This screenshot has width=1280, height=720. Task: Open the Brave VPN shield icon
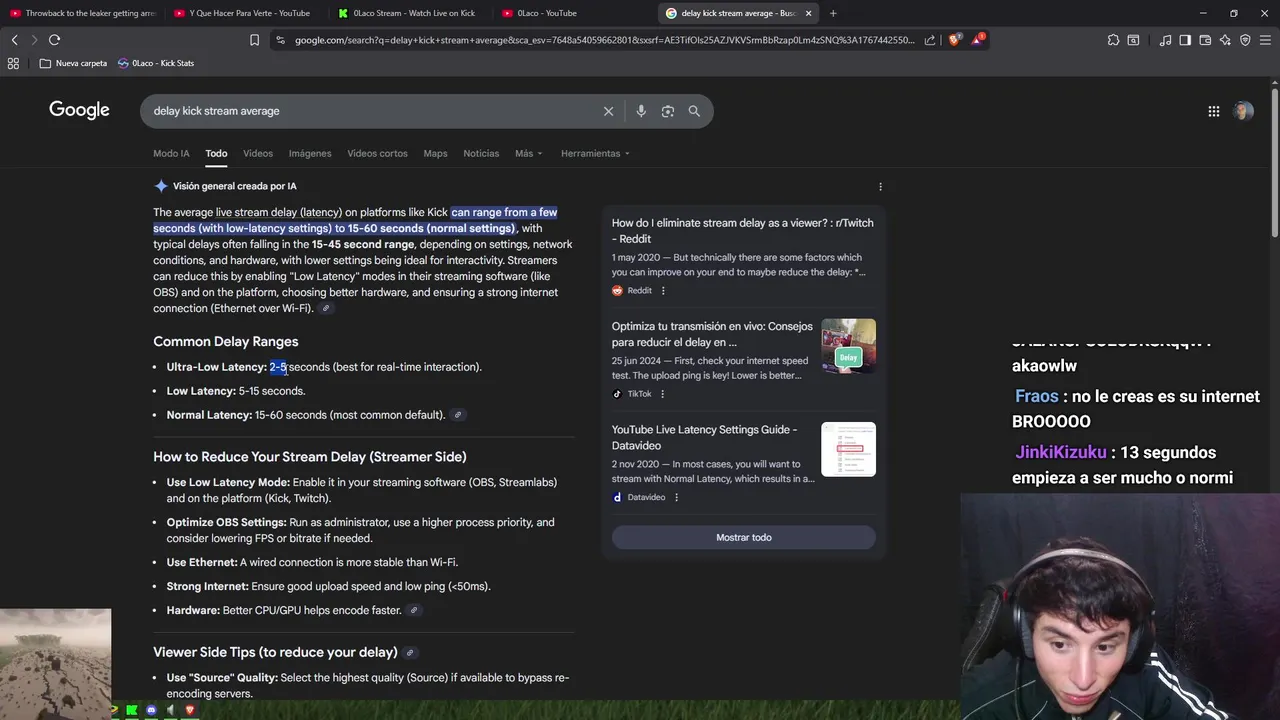pos(1245,40)
